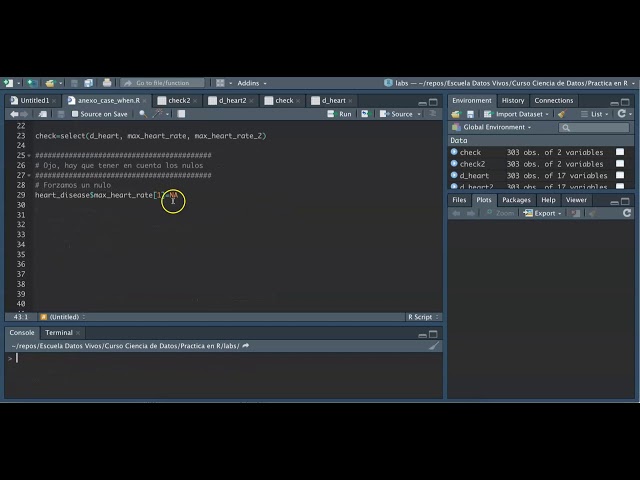Screen dimensions: 640x480
Task: Save the script from editor toolbar
Action: [61, 114]
